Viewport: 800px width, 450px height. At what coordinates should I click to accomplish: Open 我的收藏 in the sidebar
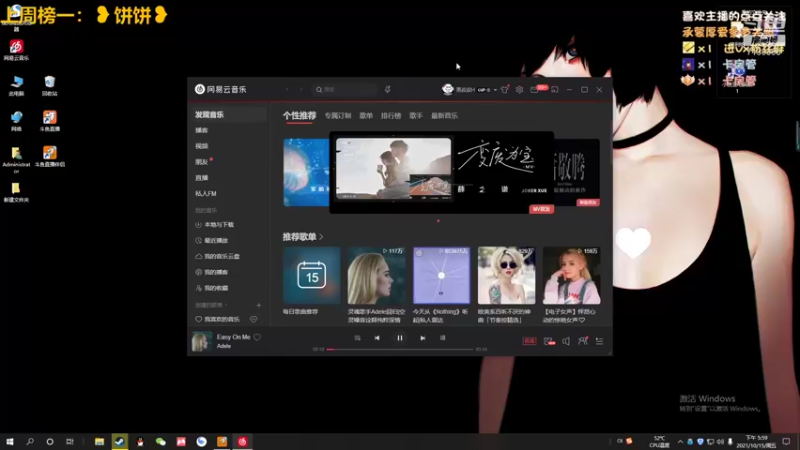coord(212,288)
